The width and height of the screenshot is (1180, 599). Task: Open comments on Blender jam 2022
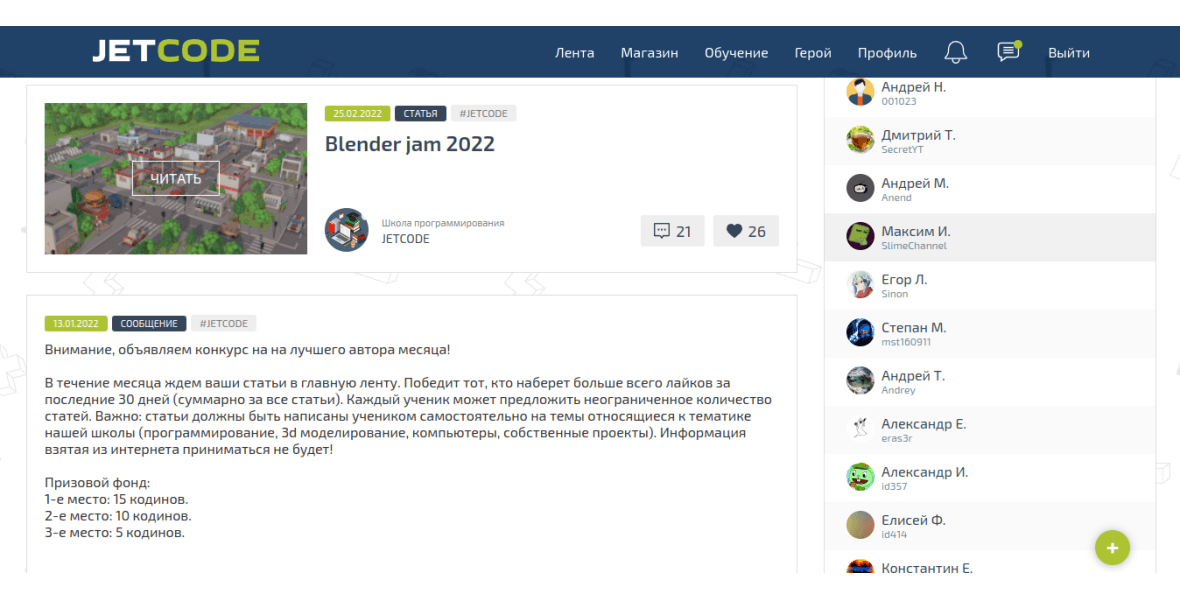(672, 231)
